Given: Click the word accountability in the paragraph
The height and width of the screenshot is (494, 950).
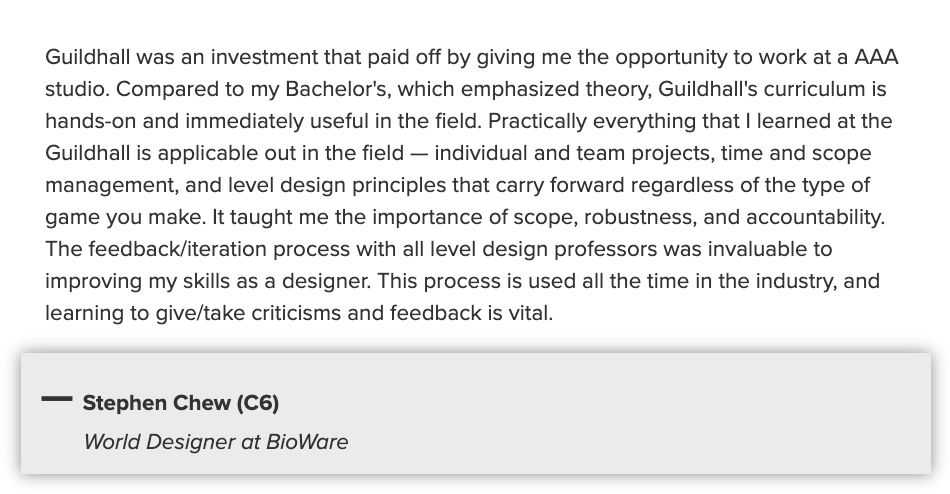Looking at the screenshot, I should pos(815,218).
